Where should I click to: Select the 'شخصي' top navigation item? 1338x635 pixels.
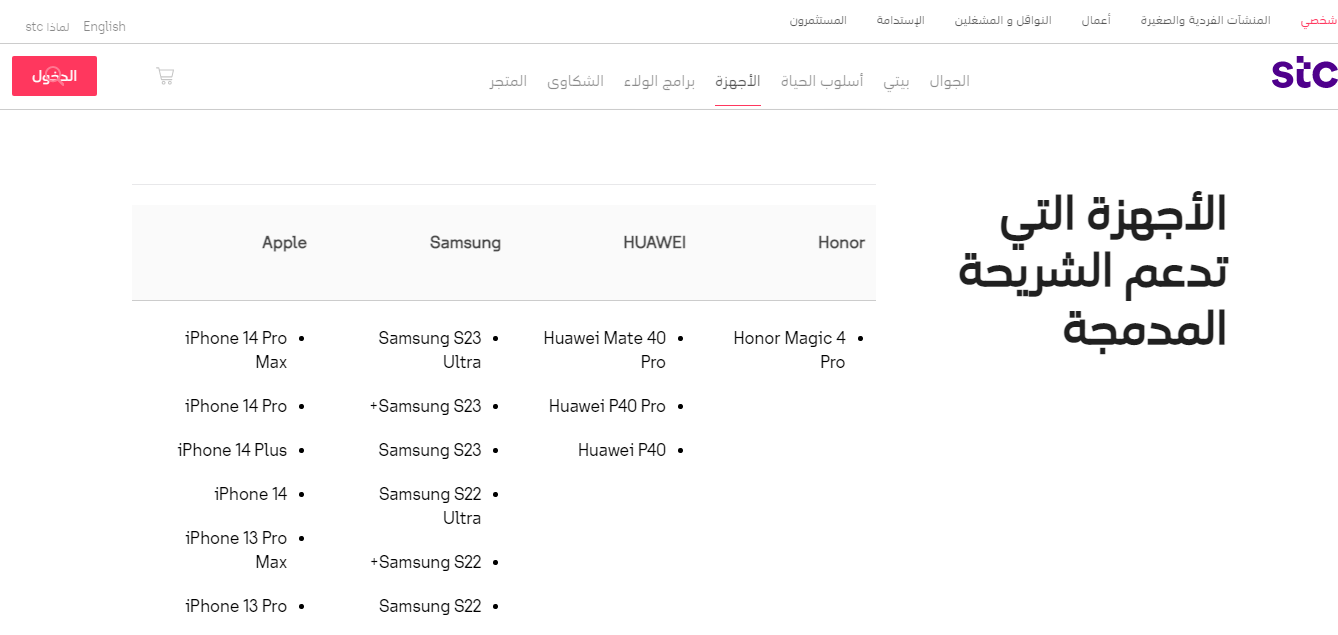pos(1318,21)
